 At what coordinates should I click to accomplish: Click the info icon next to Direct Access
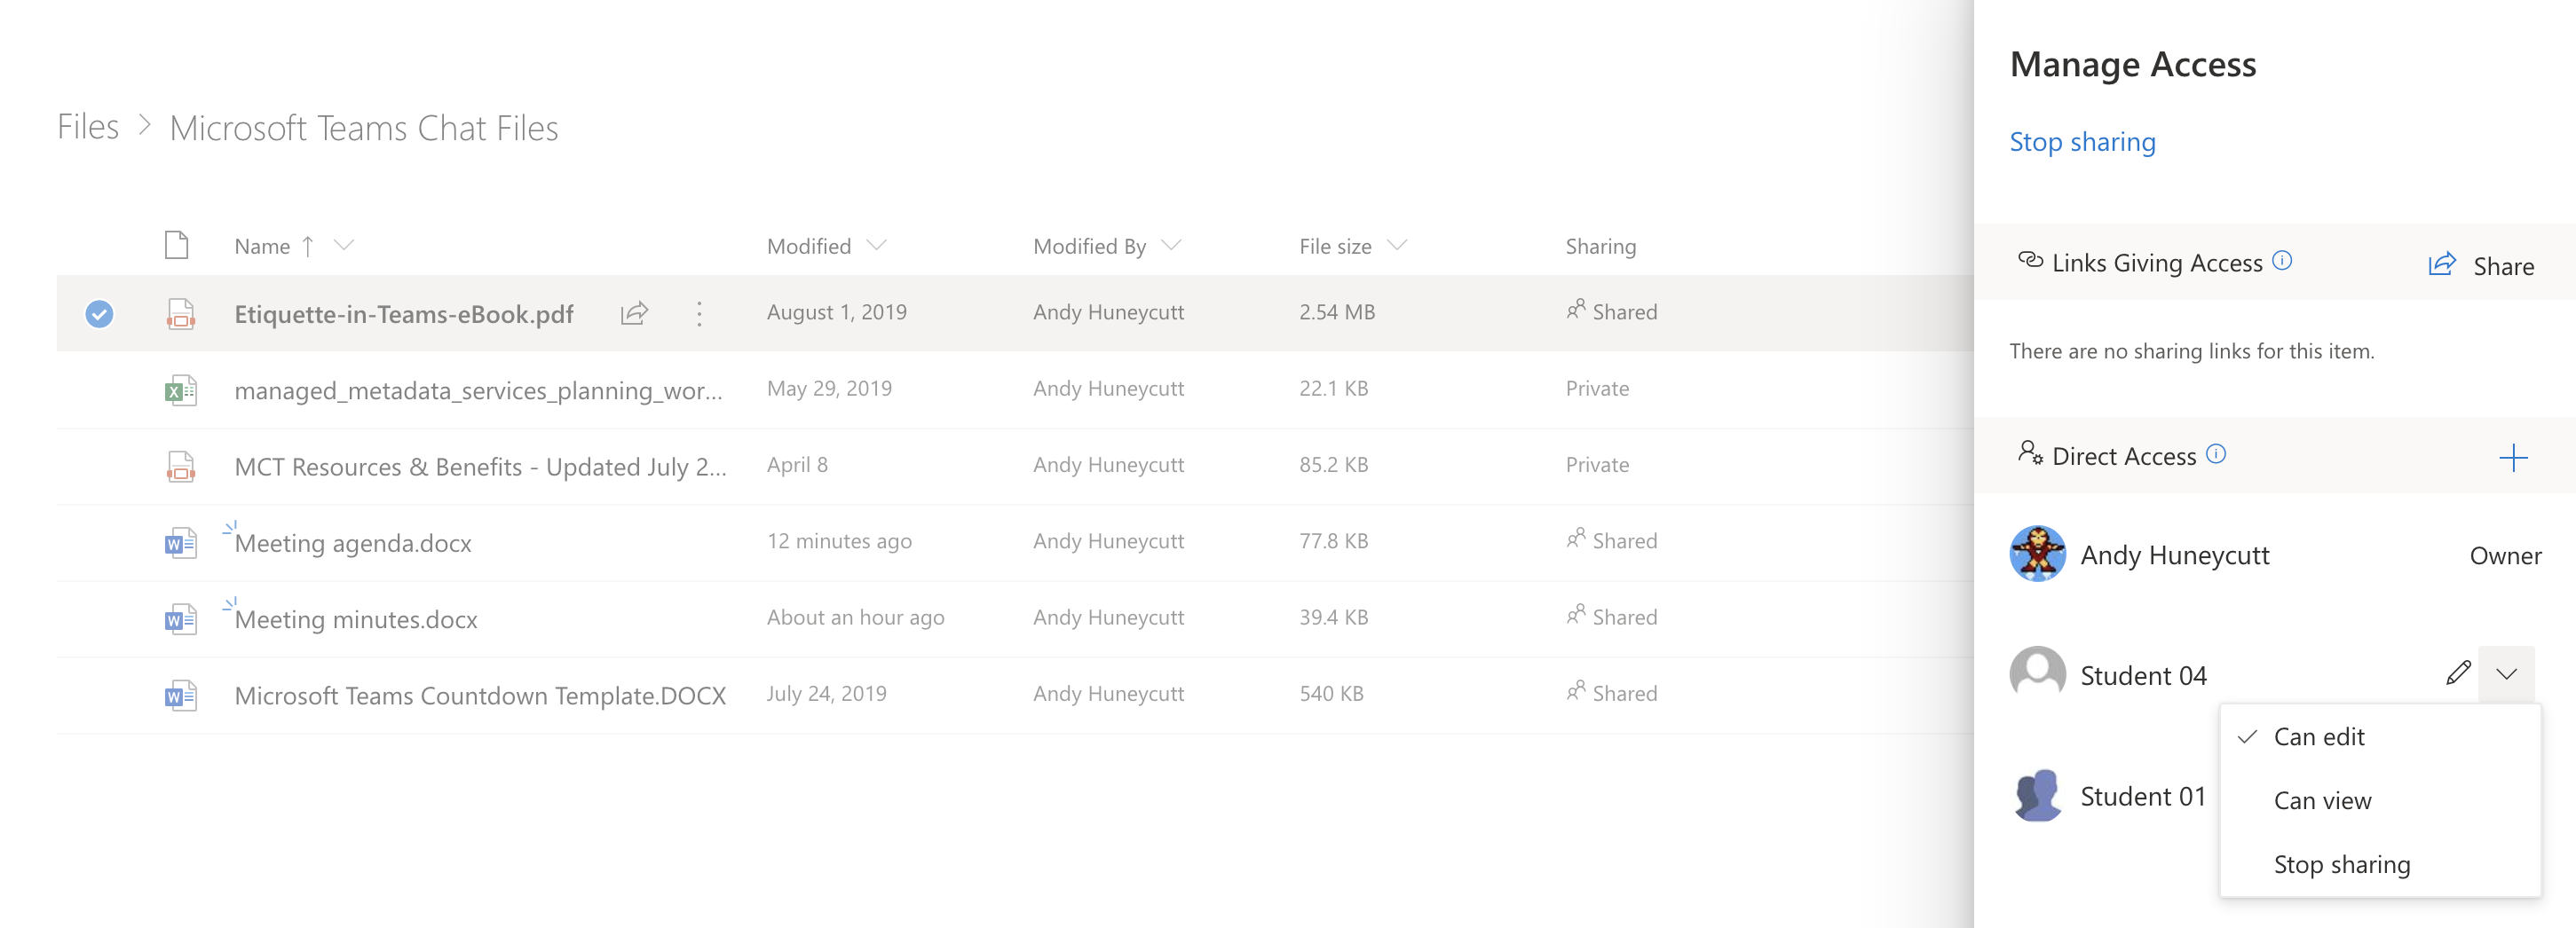pyautogui.click(x=2216, y=454)
